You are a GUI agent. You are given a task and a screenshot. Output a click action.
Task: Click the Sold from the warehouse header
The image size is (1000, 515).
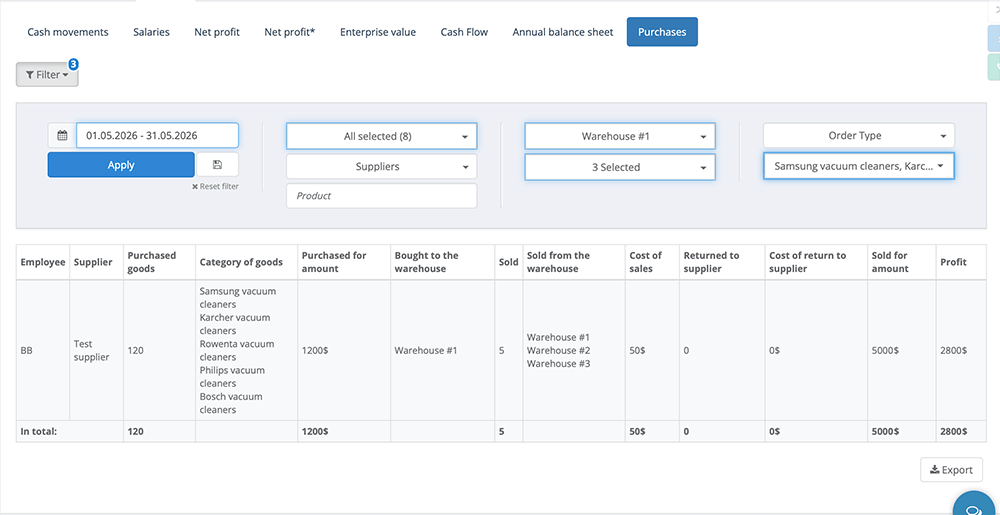[x=574, y=262]
